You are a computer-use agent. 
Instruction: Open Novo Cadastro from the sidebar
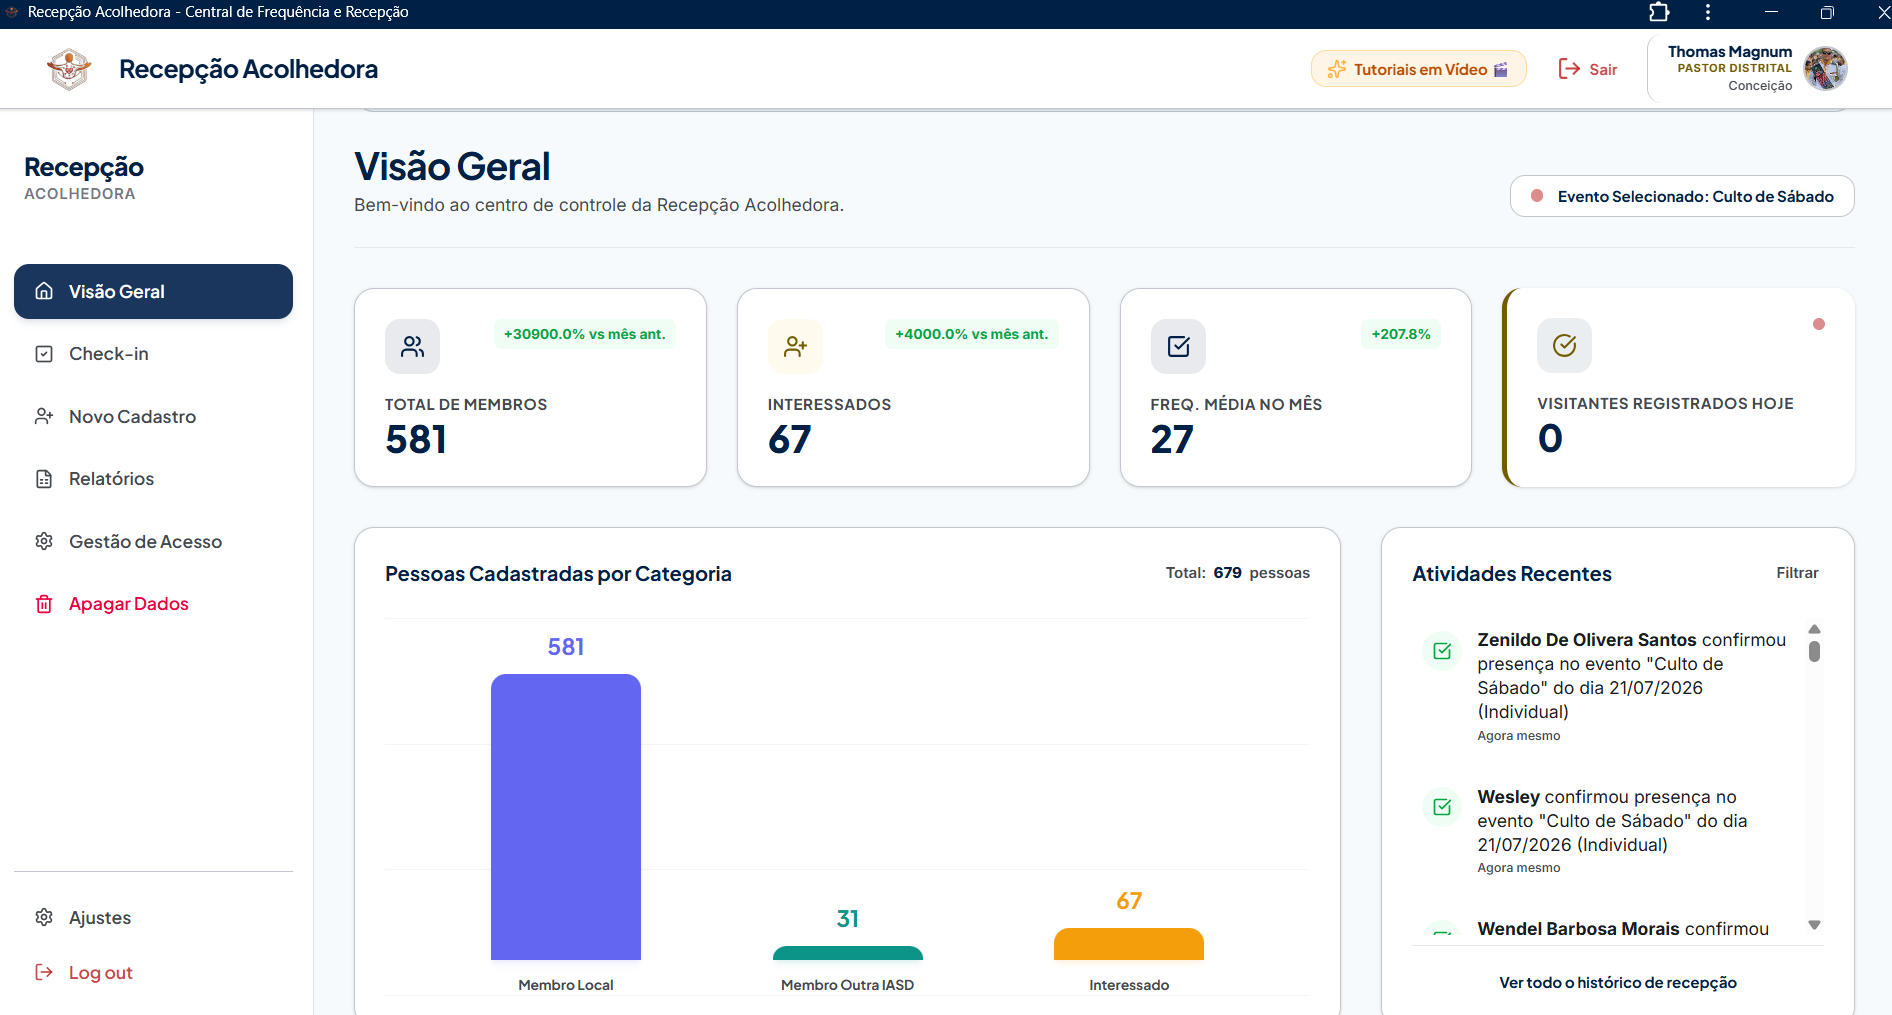click(153, 416)
